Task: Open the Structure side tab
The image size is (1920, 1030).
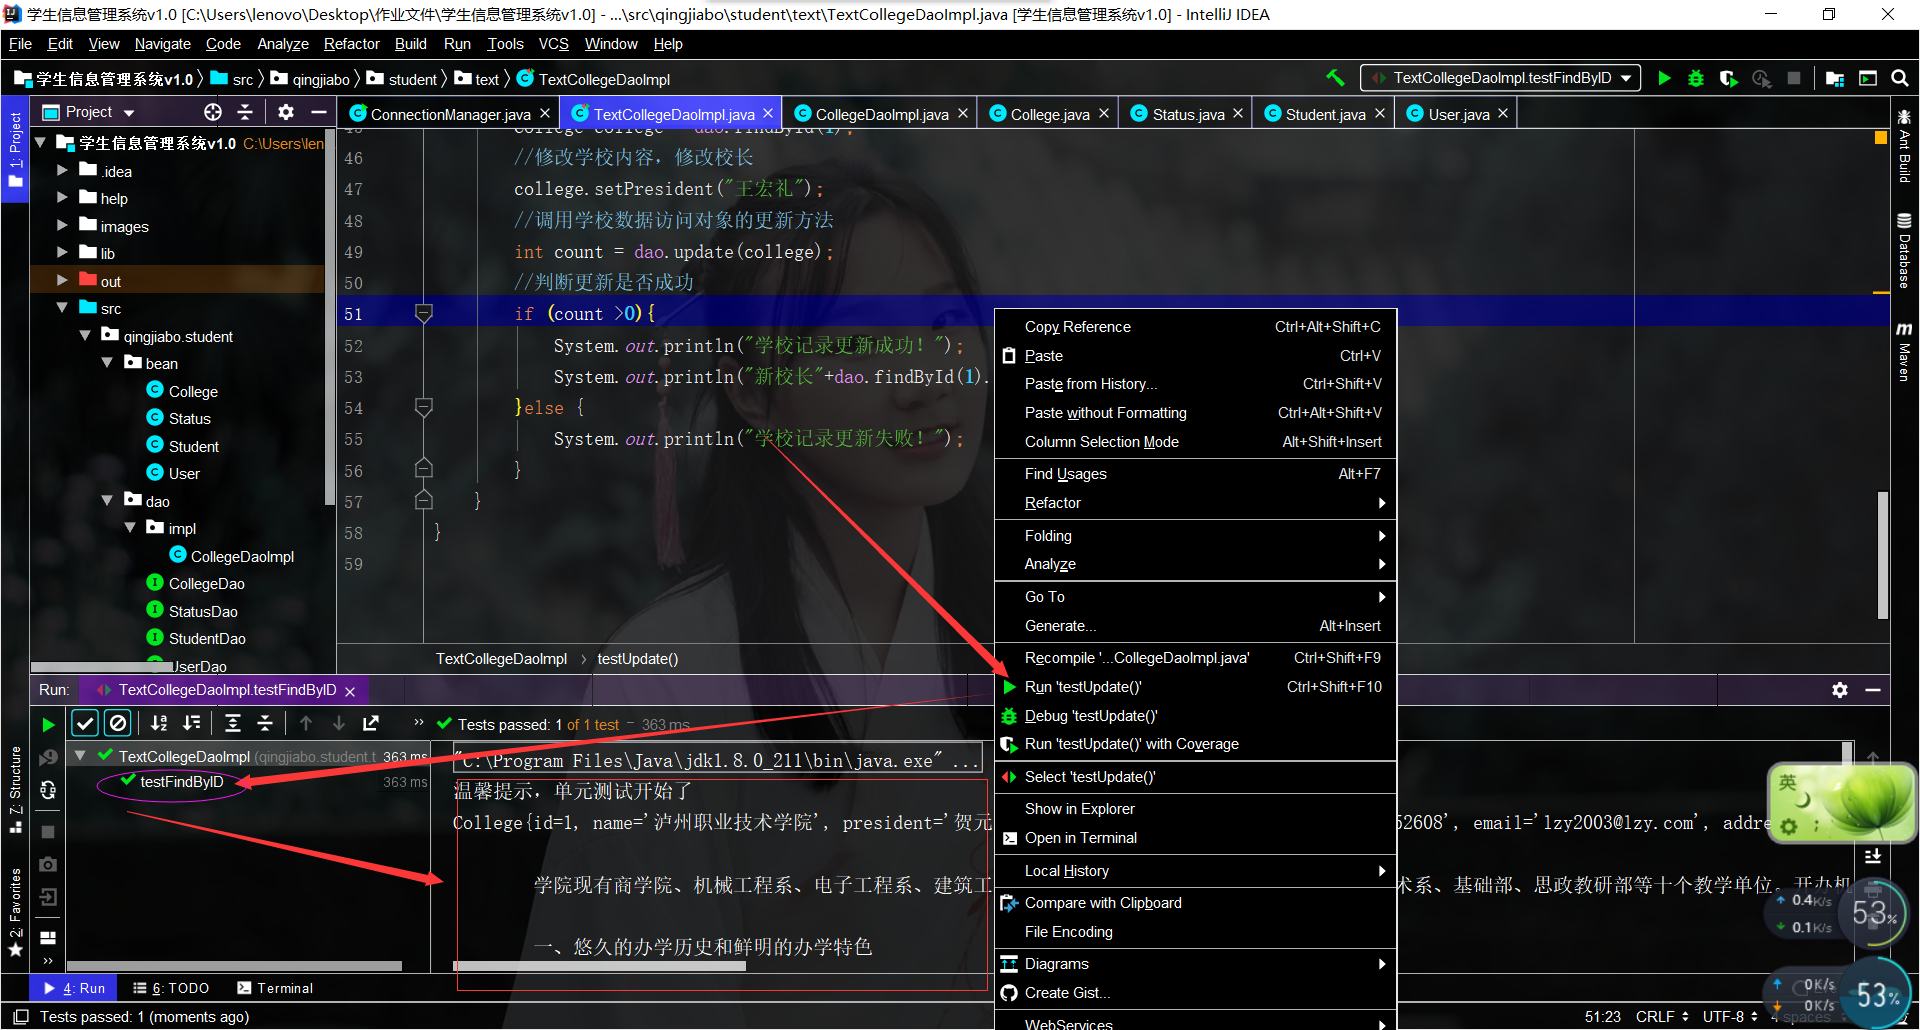Action: 15,790
